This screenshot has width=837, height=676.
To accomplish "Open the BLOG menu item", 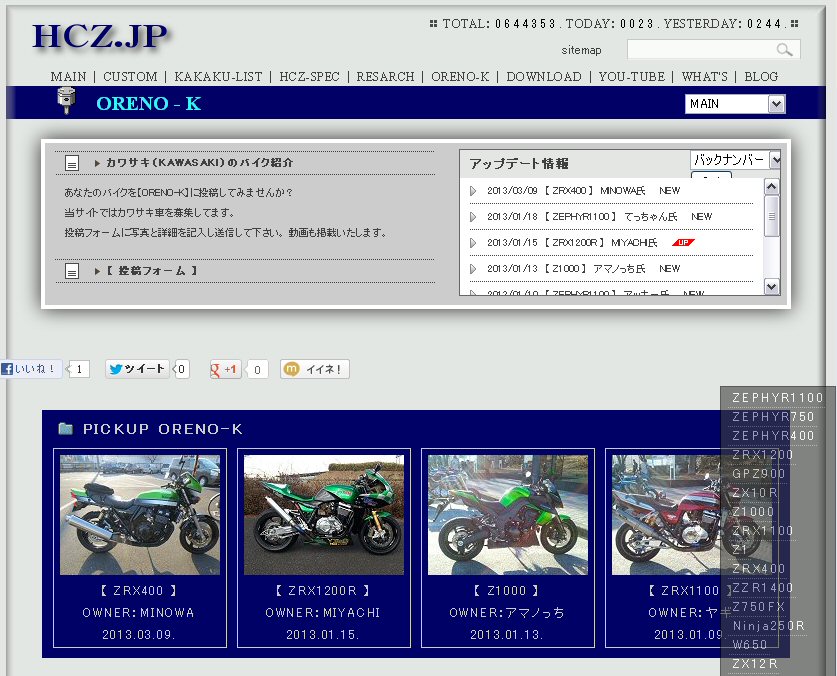I will click(761, 76).
